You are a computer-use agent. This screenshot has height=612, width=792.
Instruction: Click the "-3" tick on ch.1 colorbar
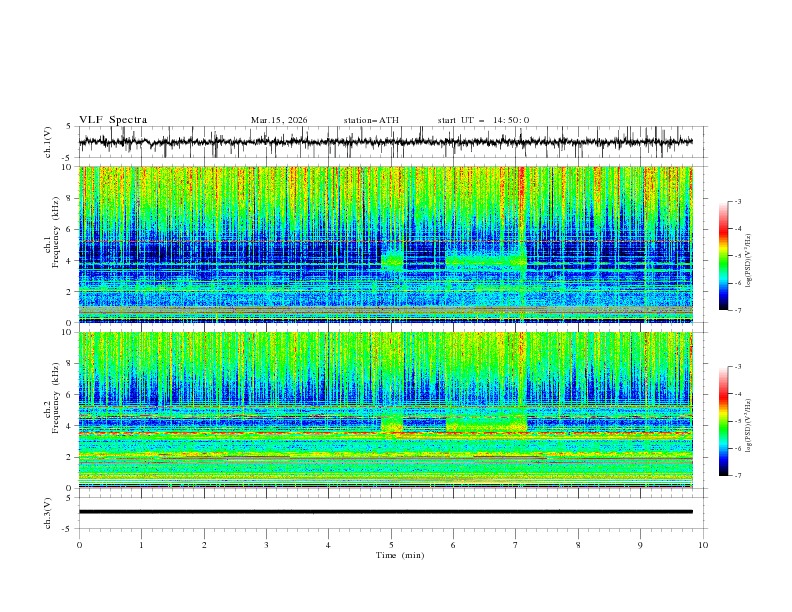(737, 201)
